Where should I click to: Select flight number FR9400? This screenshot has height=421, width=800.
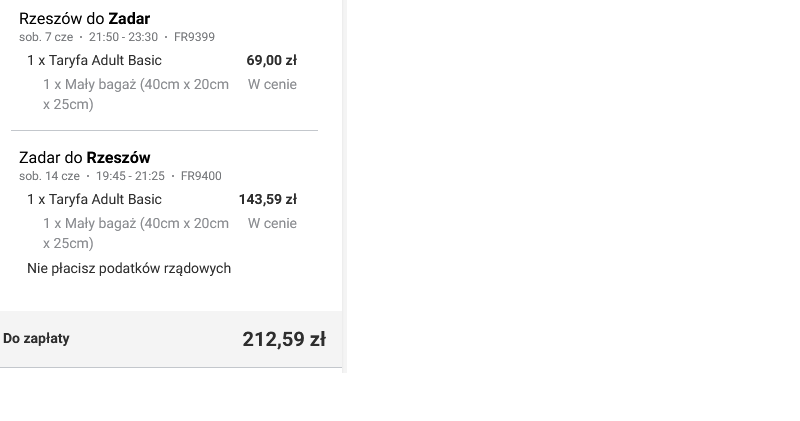(201, 176)
